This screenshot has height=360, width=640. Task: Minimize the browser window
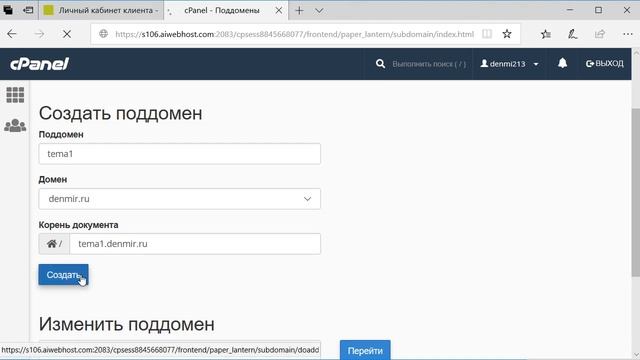(x=570, y=10)
